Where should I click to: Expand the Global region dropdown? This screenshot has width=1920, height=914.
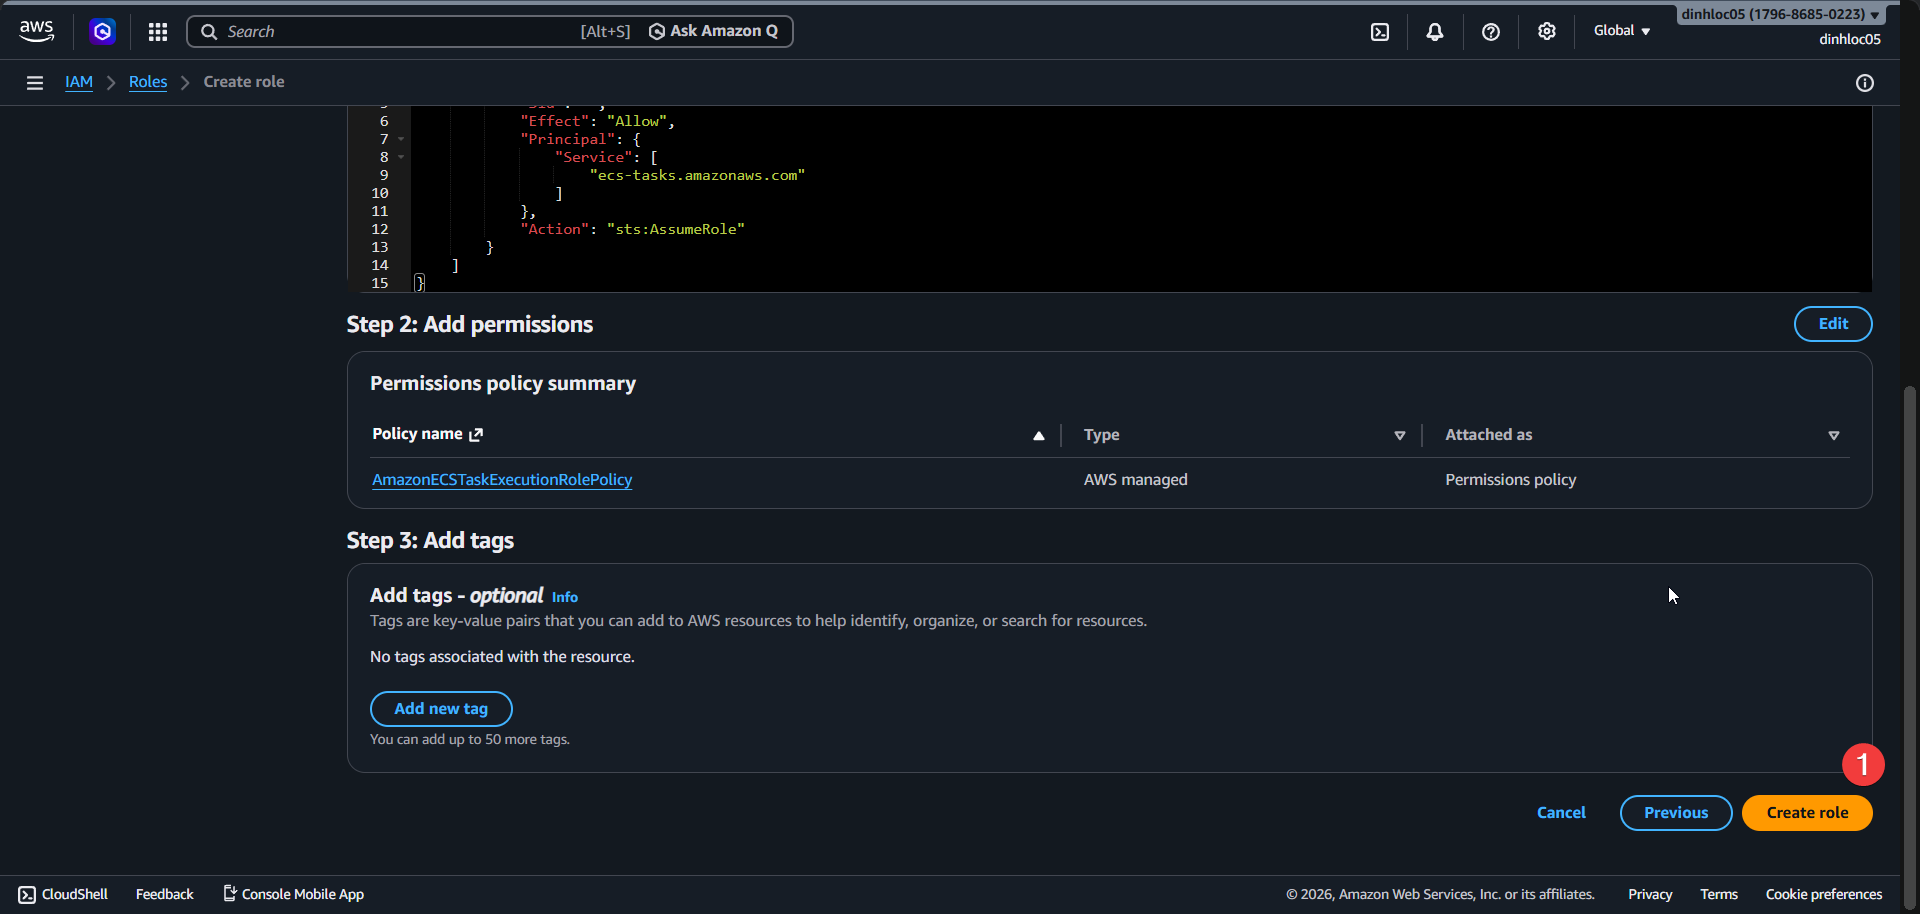click(1621, 31)
